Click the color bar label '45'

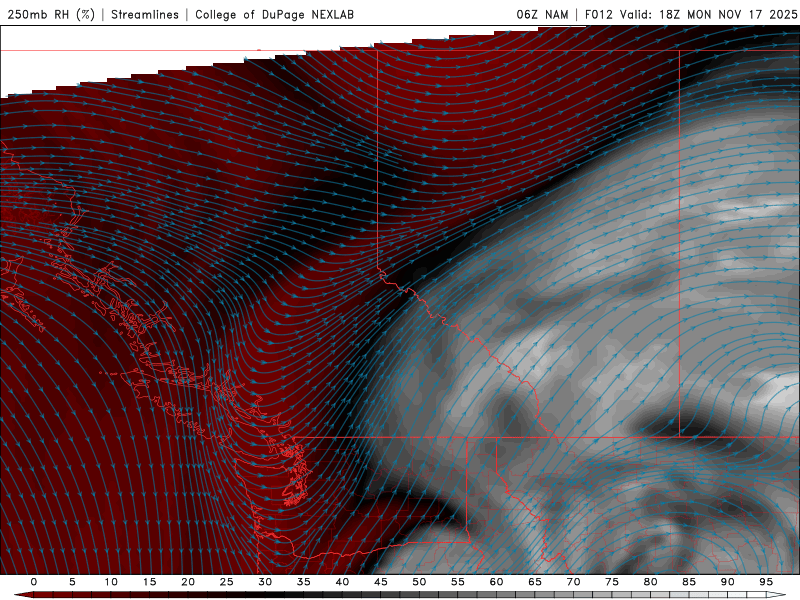pos(381,582)
